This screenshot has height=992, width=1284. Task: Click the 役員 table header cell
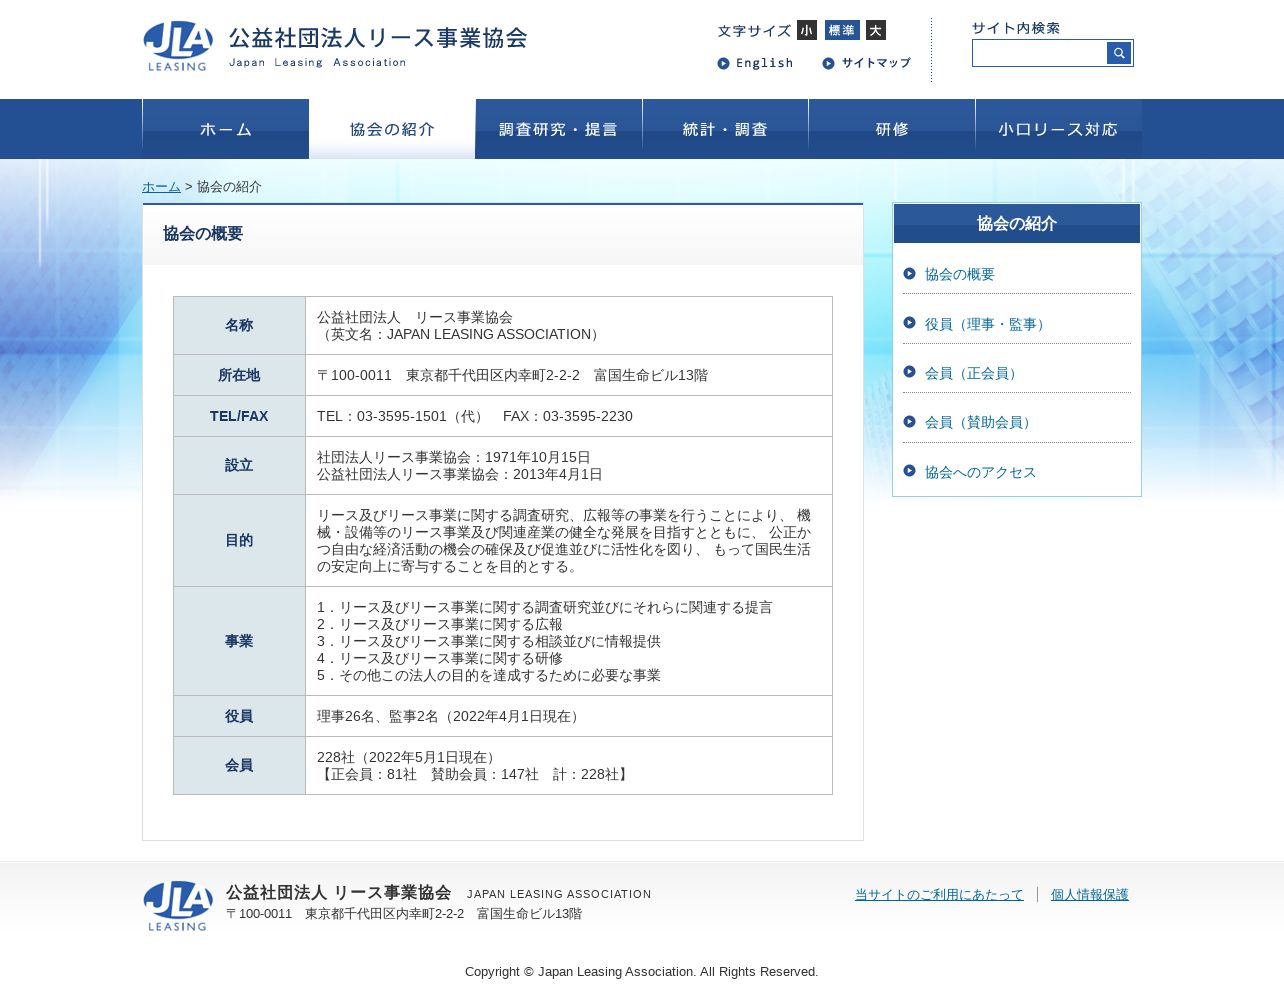coord(239,716)
